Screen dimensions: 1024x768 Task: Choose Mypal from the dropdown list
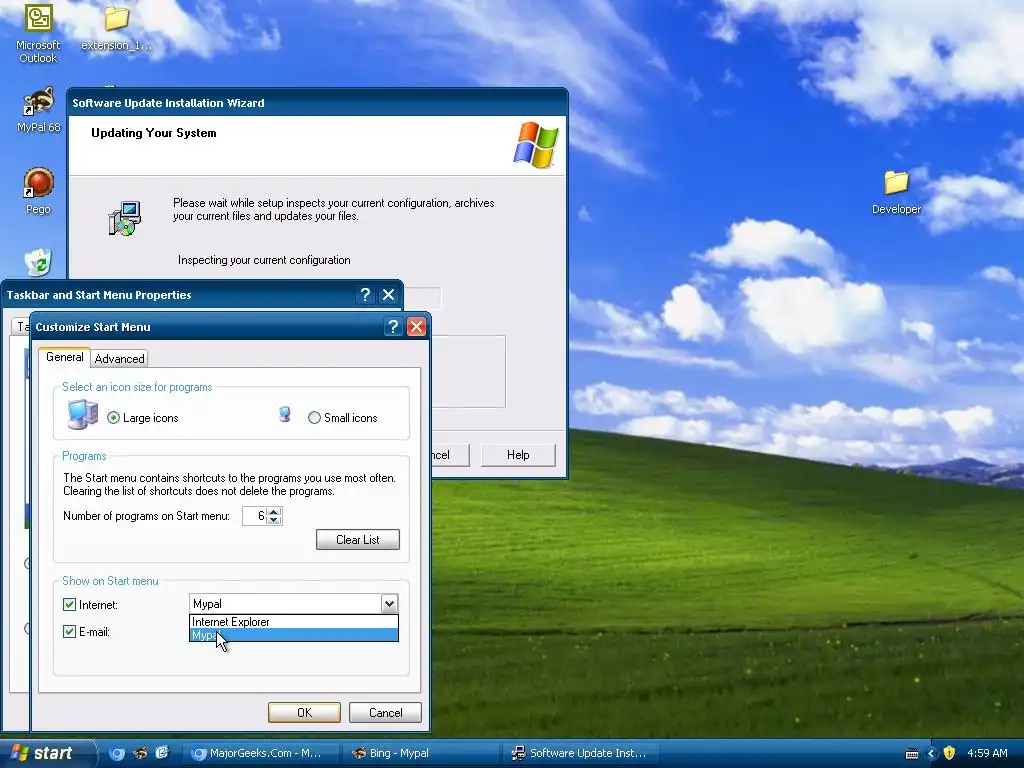tap(294, 635)
